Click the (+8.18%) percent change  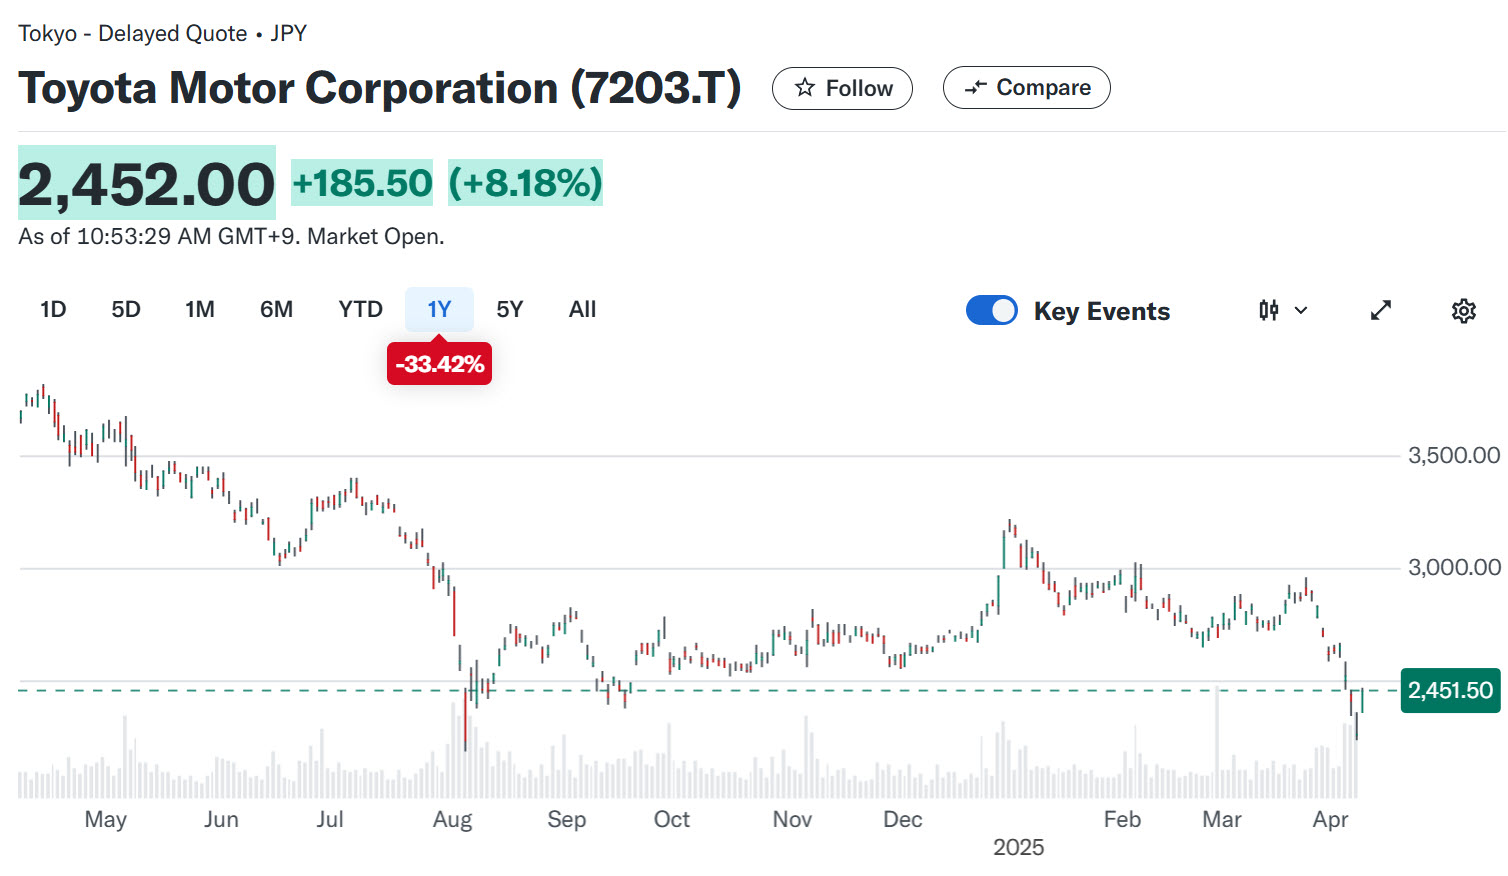(525, 183)
